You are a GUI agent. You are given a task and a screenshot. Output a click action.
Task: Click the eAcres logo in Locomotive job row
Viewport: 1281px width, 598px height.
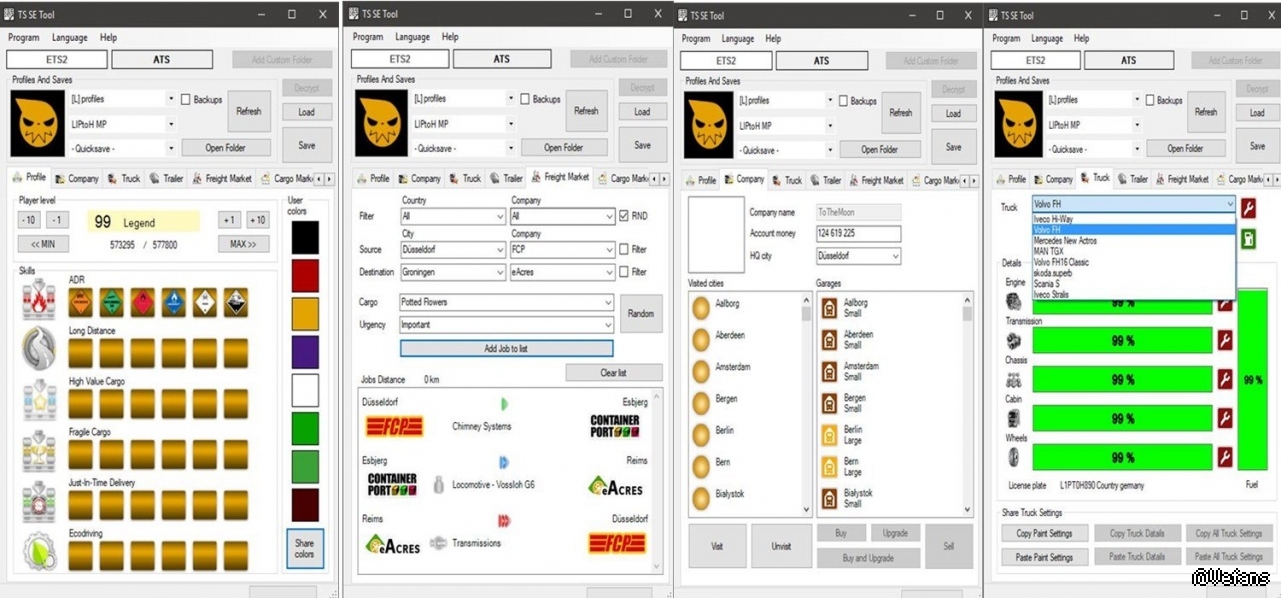coord(615,487)
